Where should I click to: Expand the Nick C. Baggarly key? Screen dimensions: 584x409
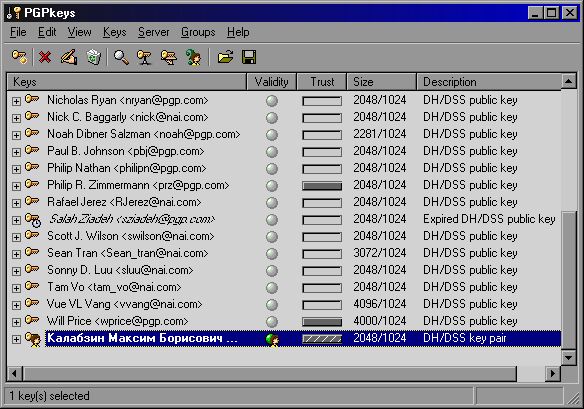click(16, 118)
